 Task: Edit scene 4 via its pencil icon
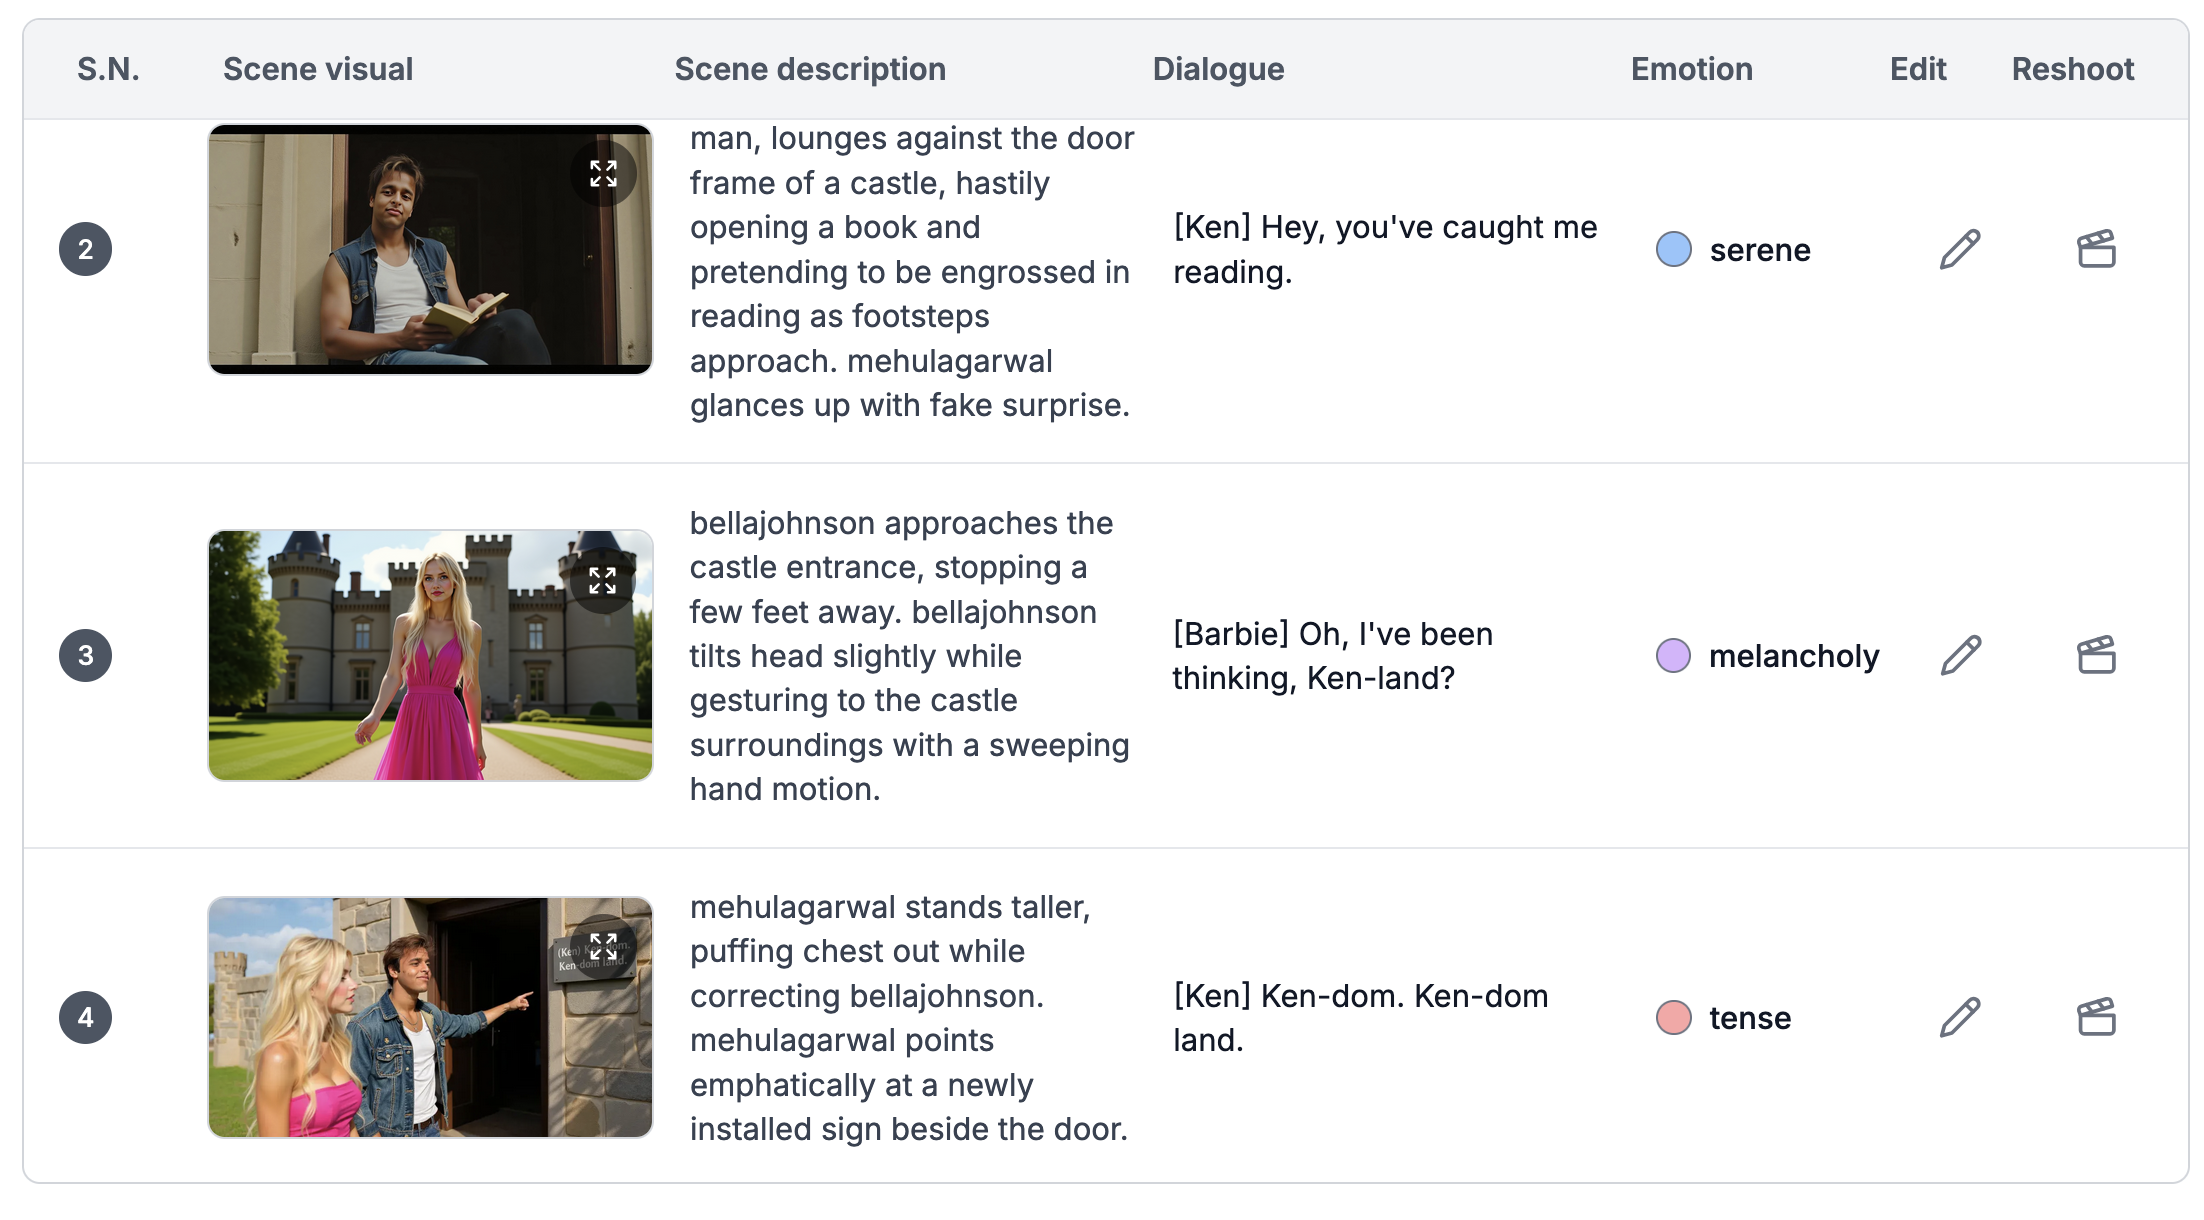(x=1958, y=1017)
